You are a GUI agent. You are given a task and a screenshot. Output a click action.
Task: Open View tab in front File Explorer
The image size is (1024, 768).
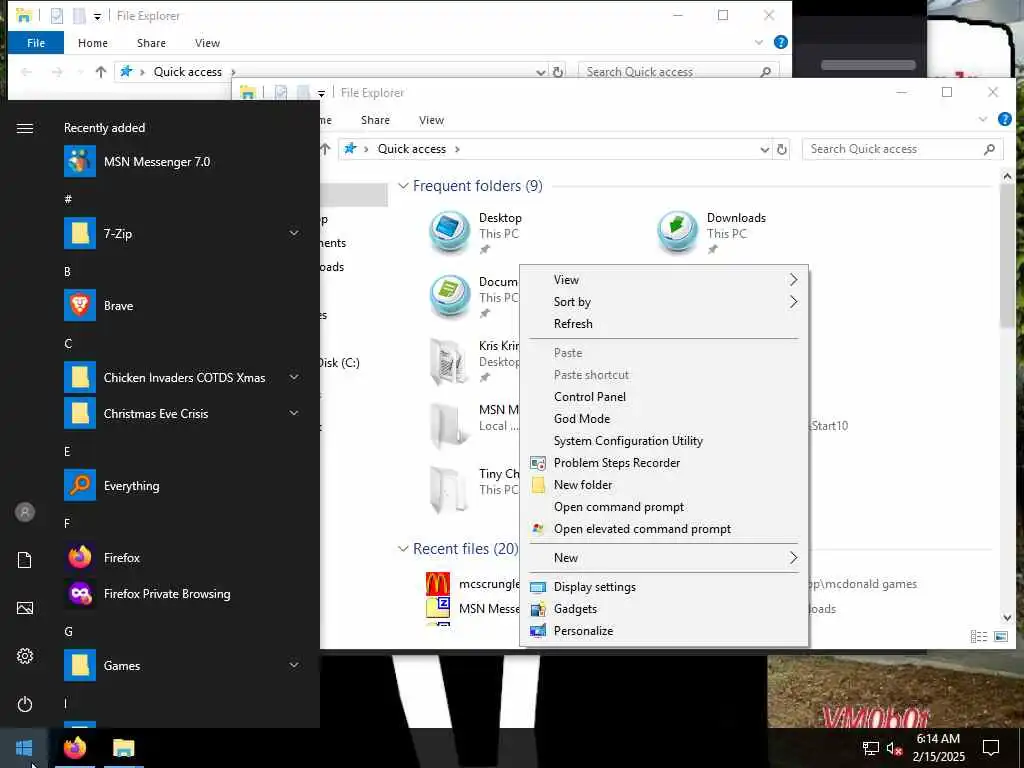coord(431,120)
